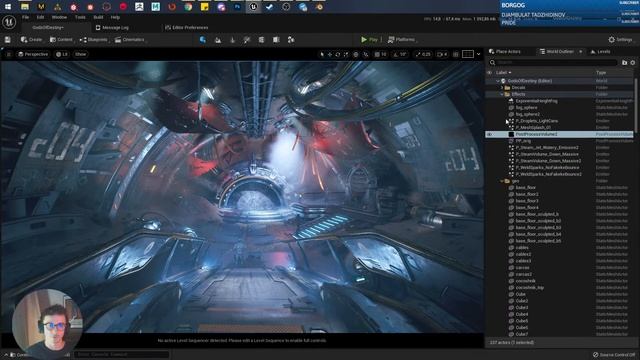Viewport: 640px width, 360px height.
Task: Open Steam from the taskbar
Action: pyautogui.click(x=269, y=7)
